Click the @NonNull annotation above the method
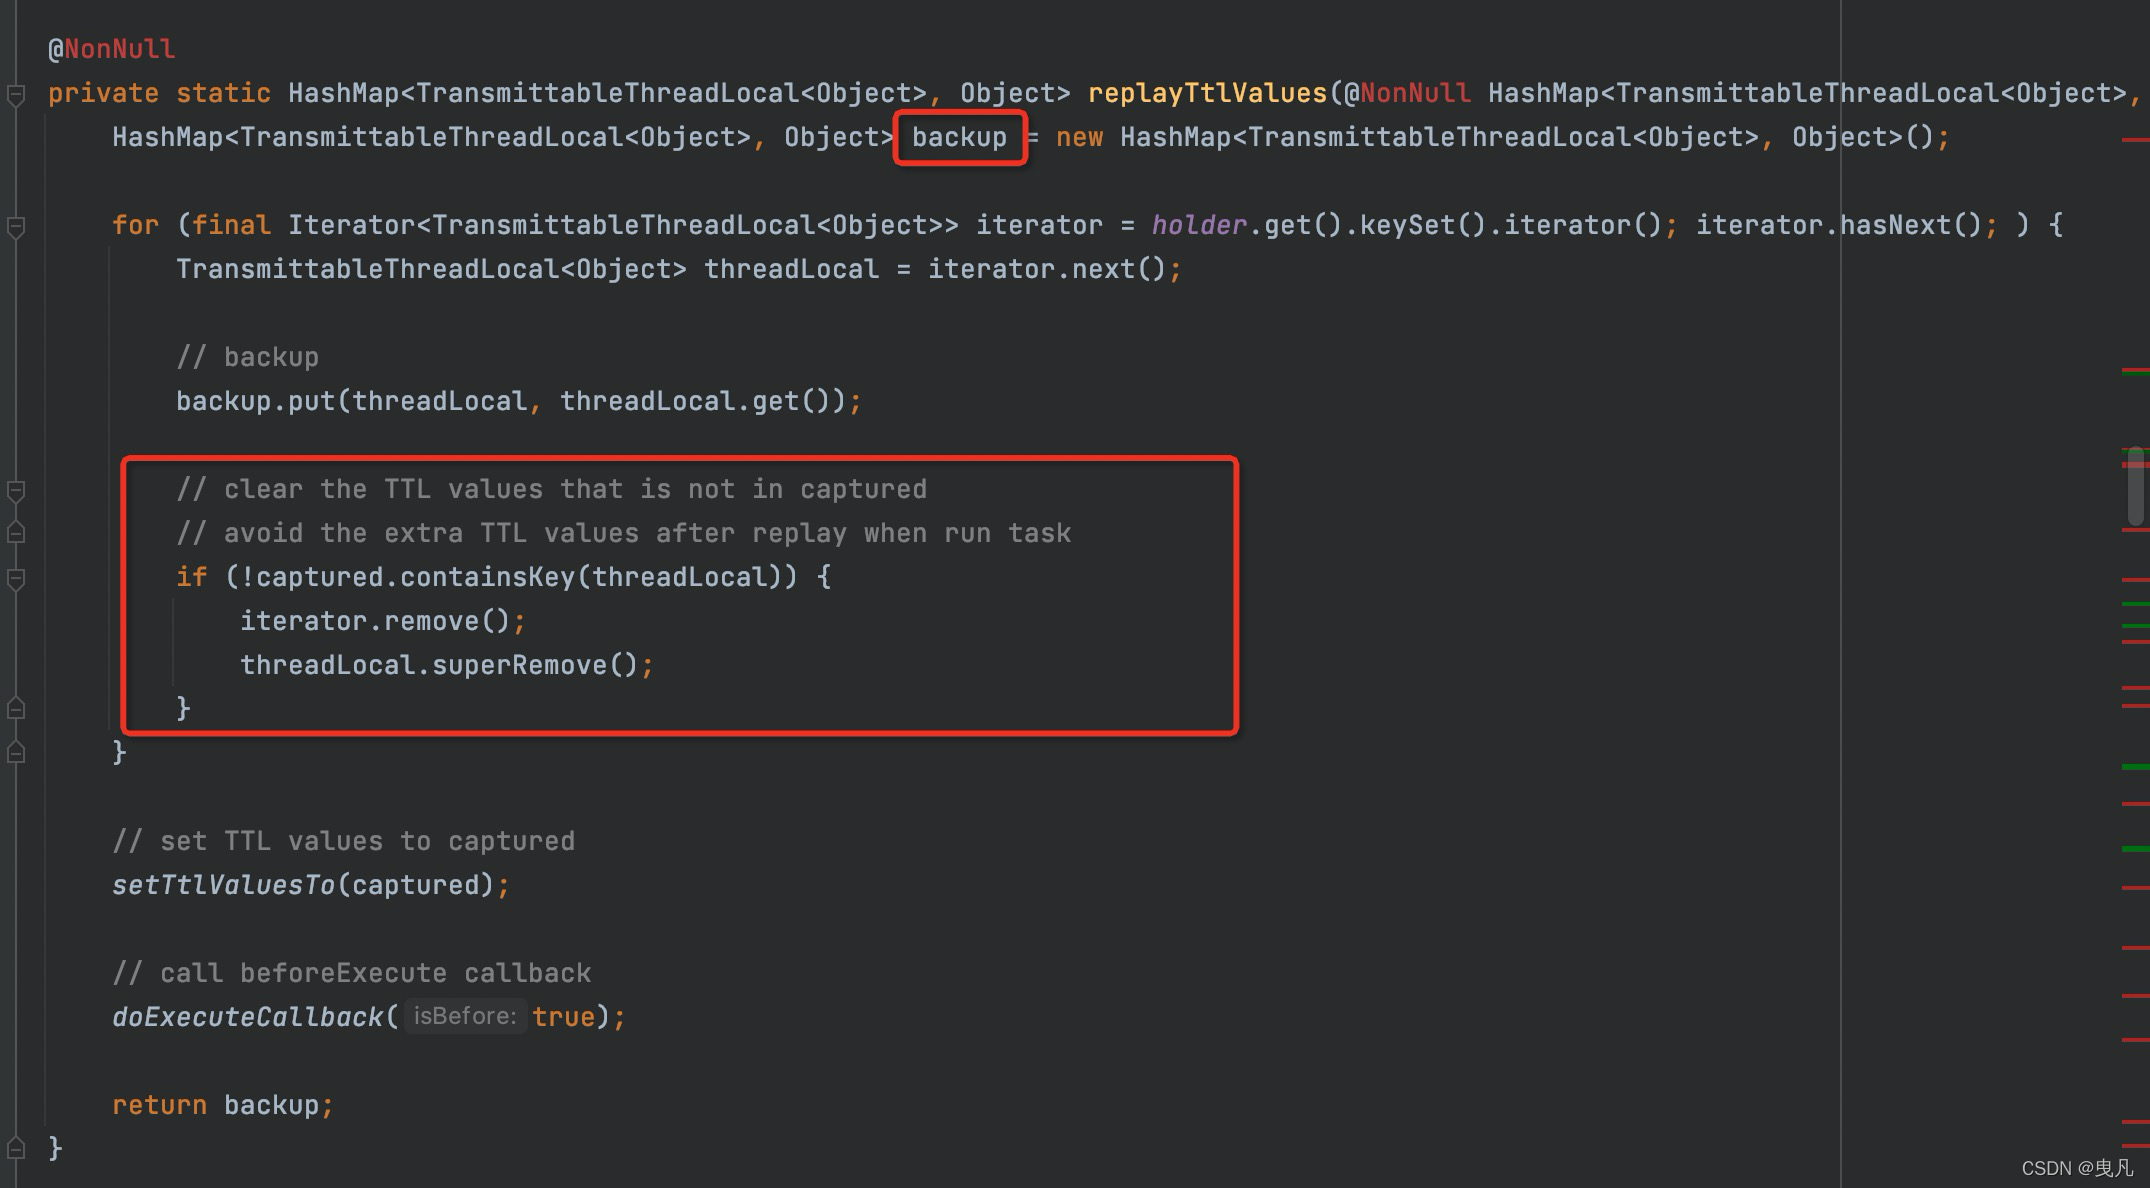This screenshot has width=2150, height=1188. (111, 49)
